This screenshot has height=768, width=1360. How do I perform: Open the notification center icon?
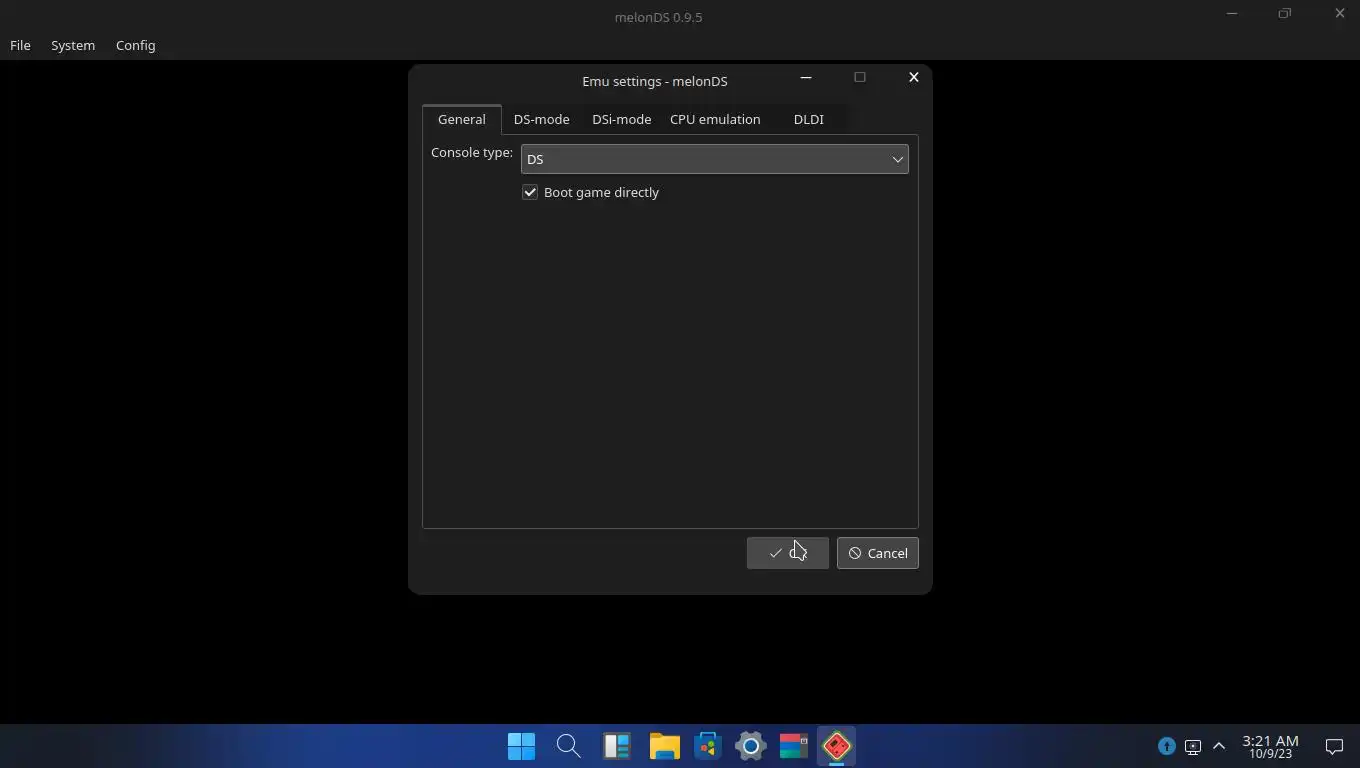pos(1334,746)
